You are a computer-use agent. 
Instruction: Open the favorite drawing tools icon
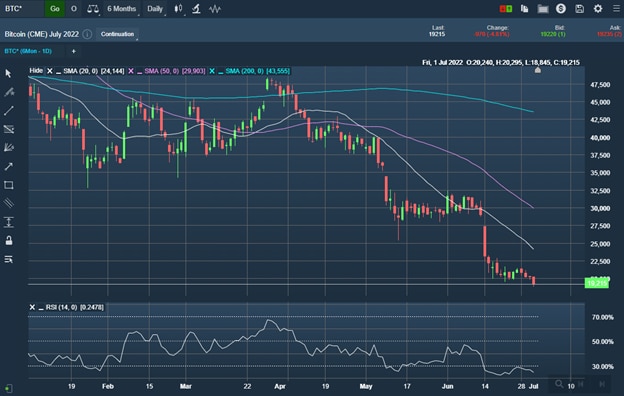tap(8, 92)
